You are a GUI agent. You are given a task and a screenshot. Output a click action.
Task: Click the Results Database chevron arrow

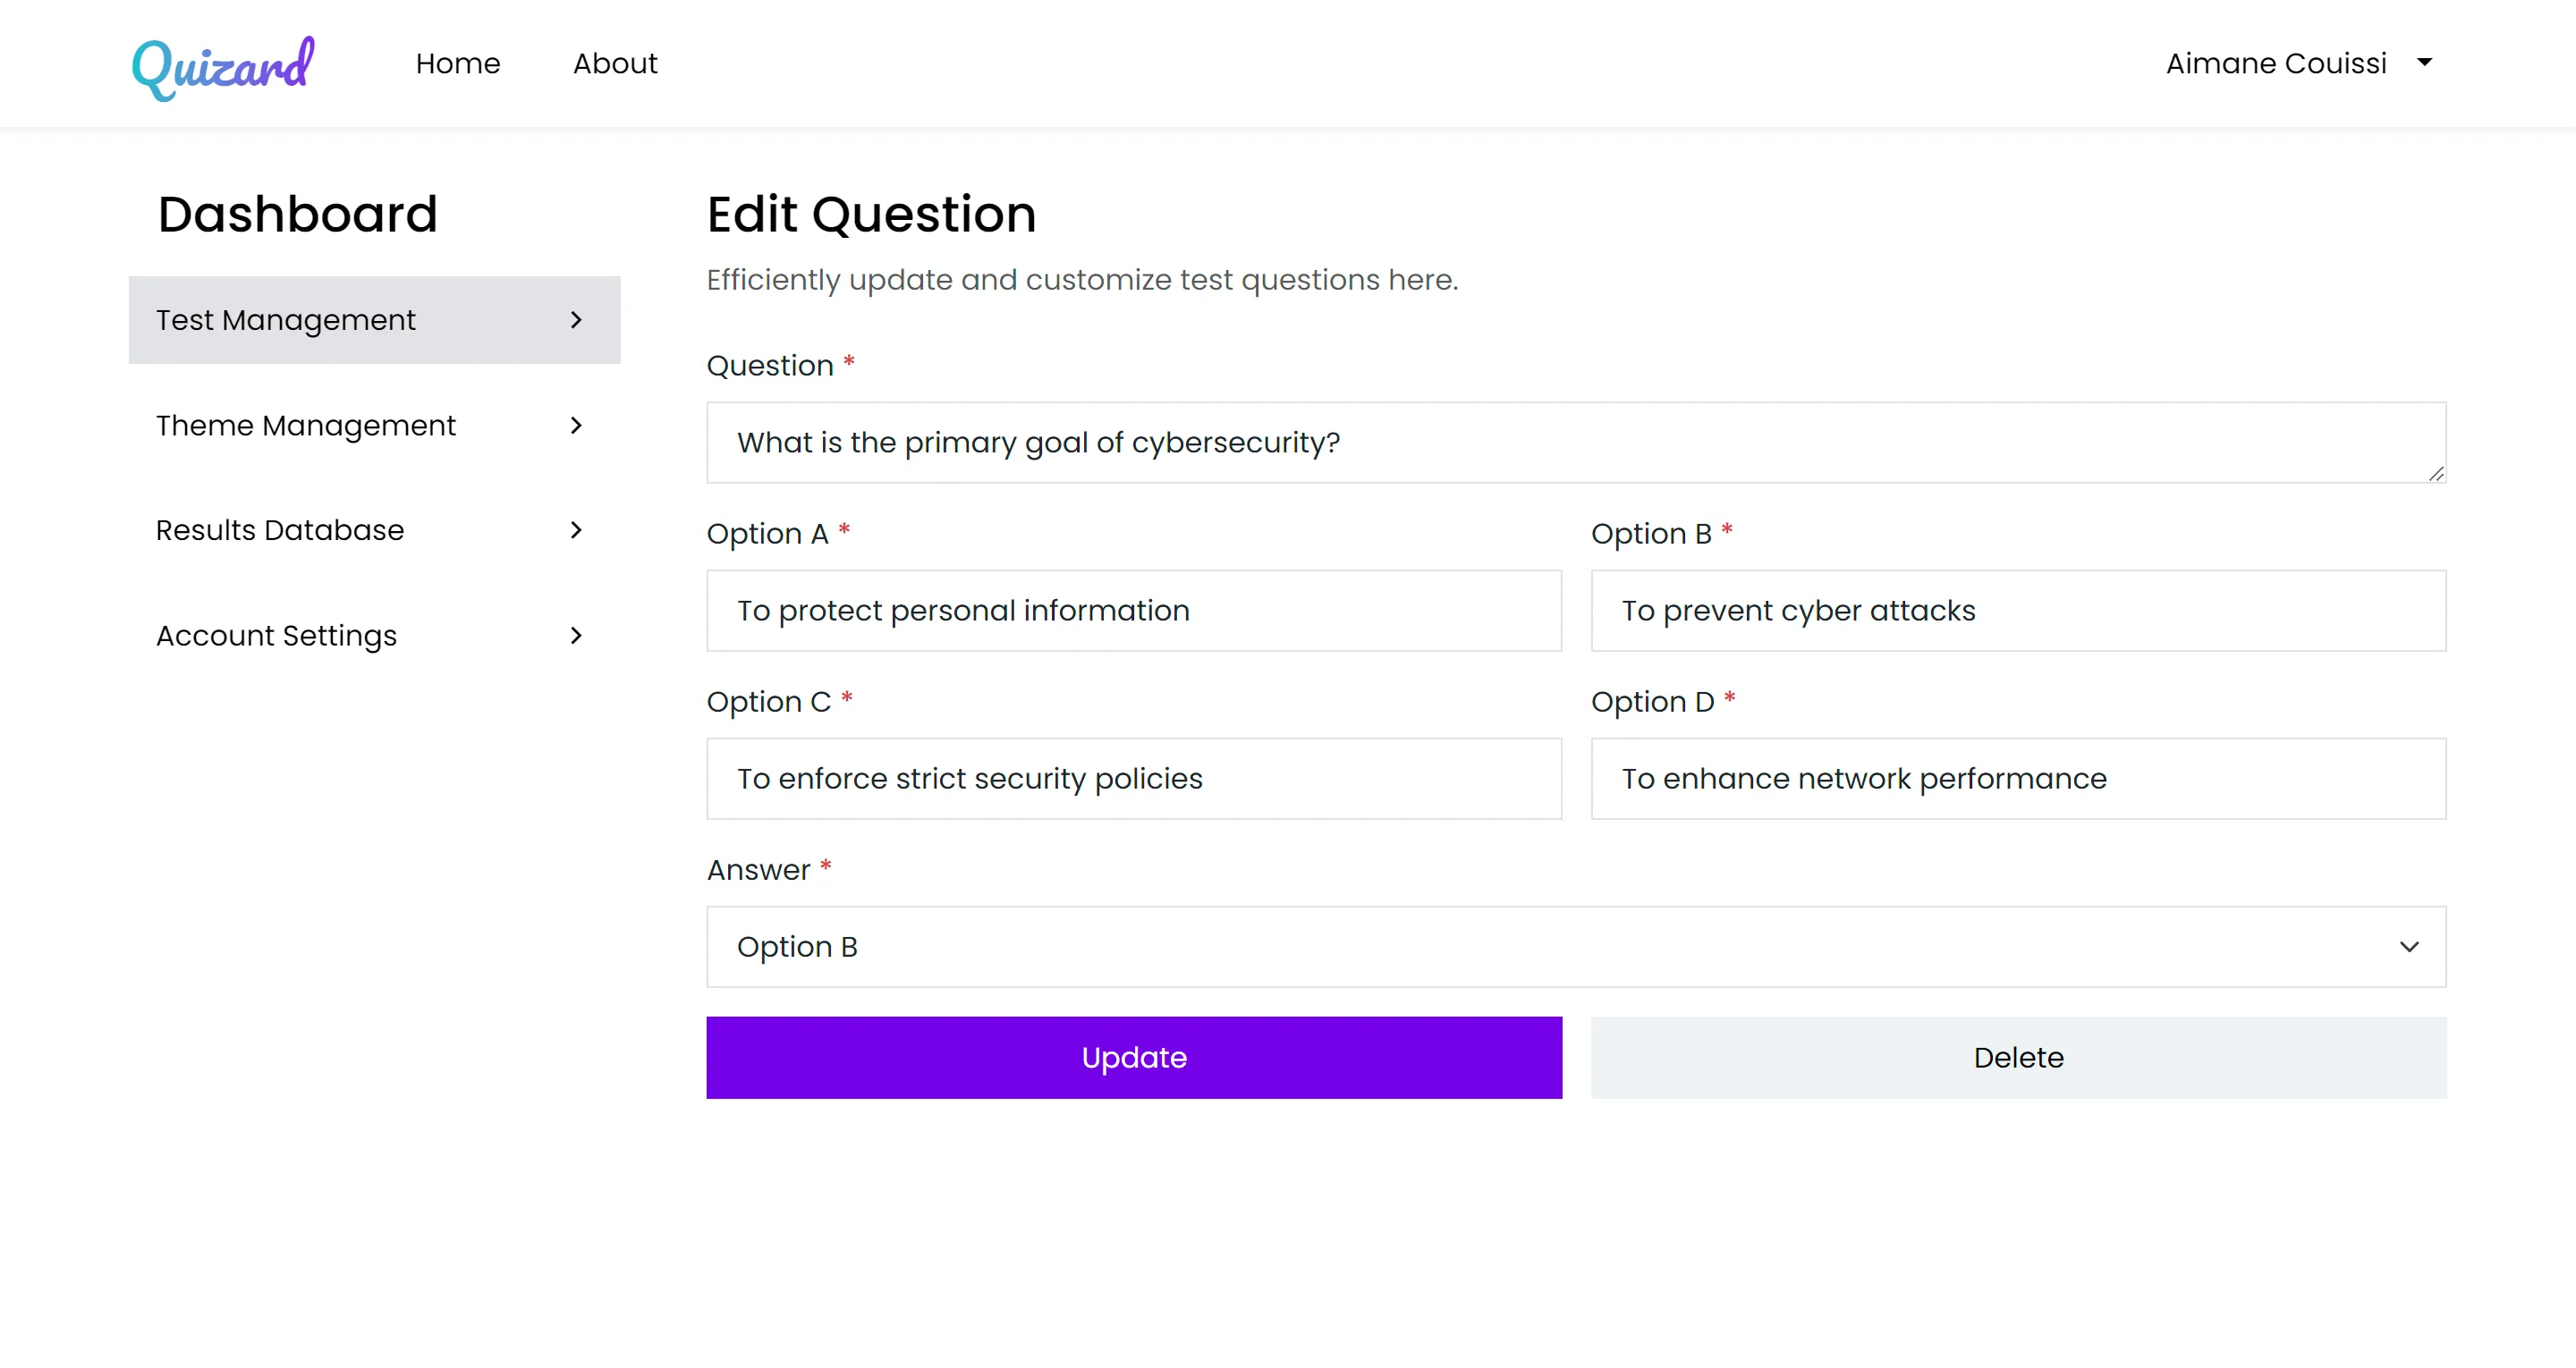pos(576,530)
